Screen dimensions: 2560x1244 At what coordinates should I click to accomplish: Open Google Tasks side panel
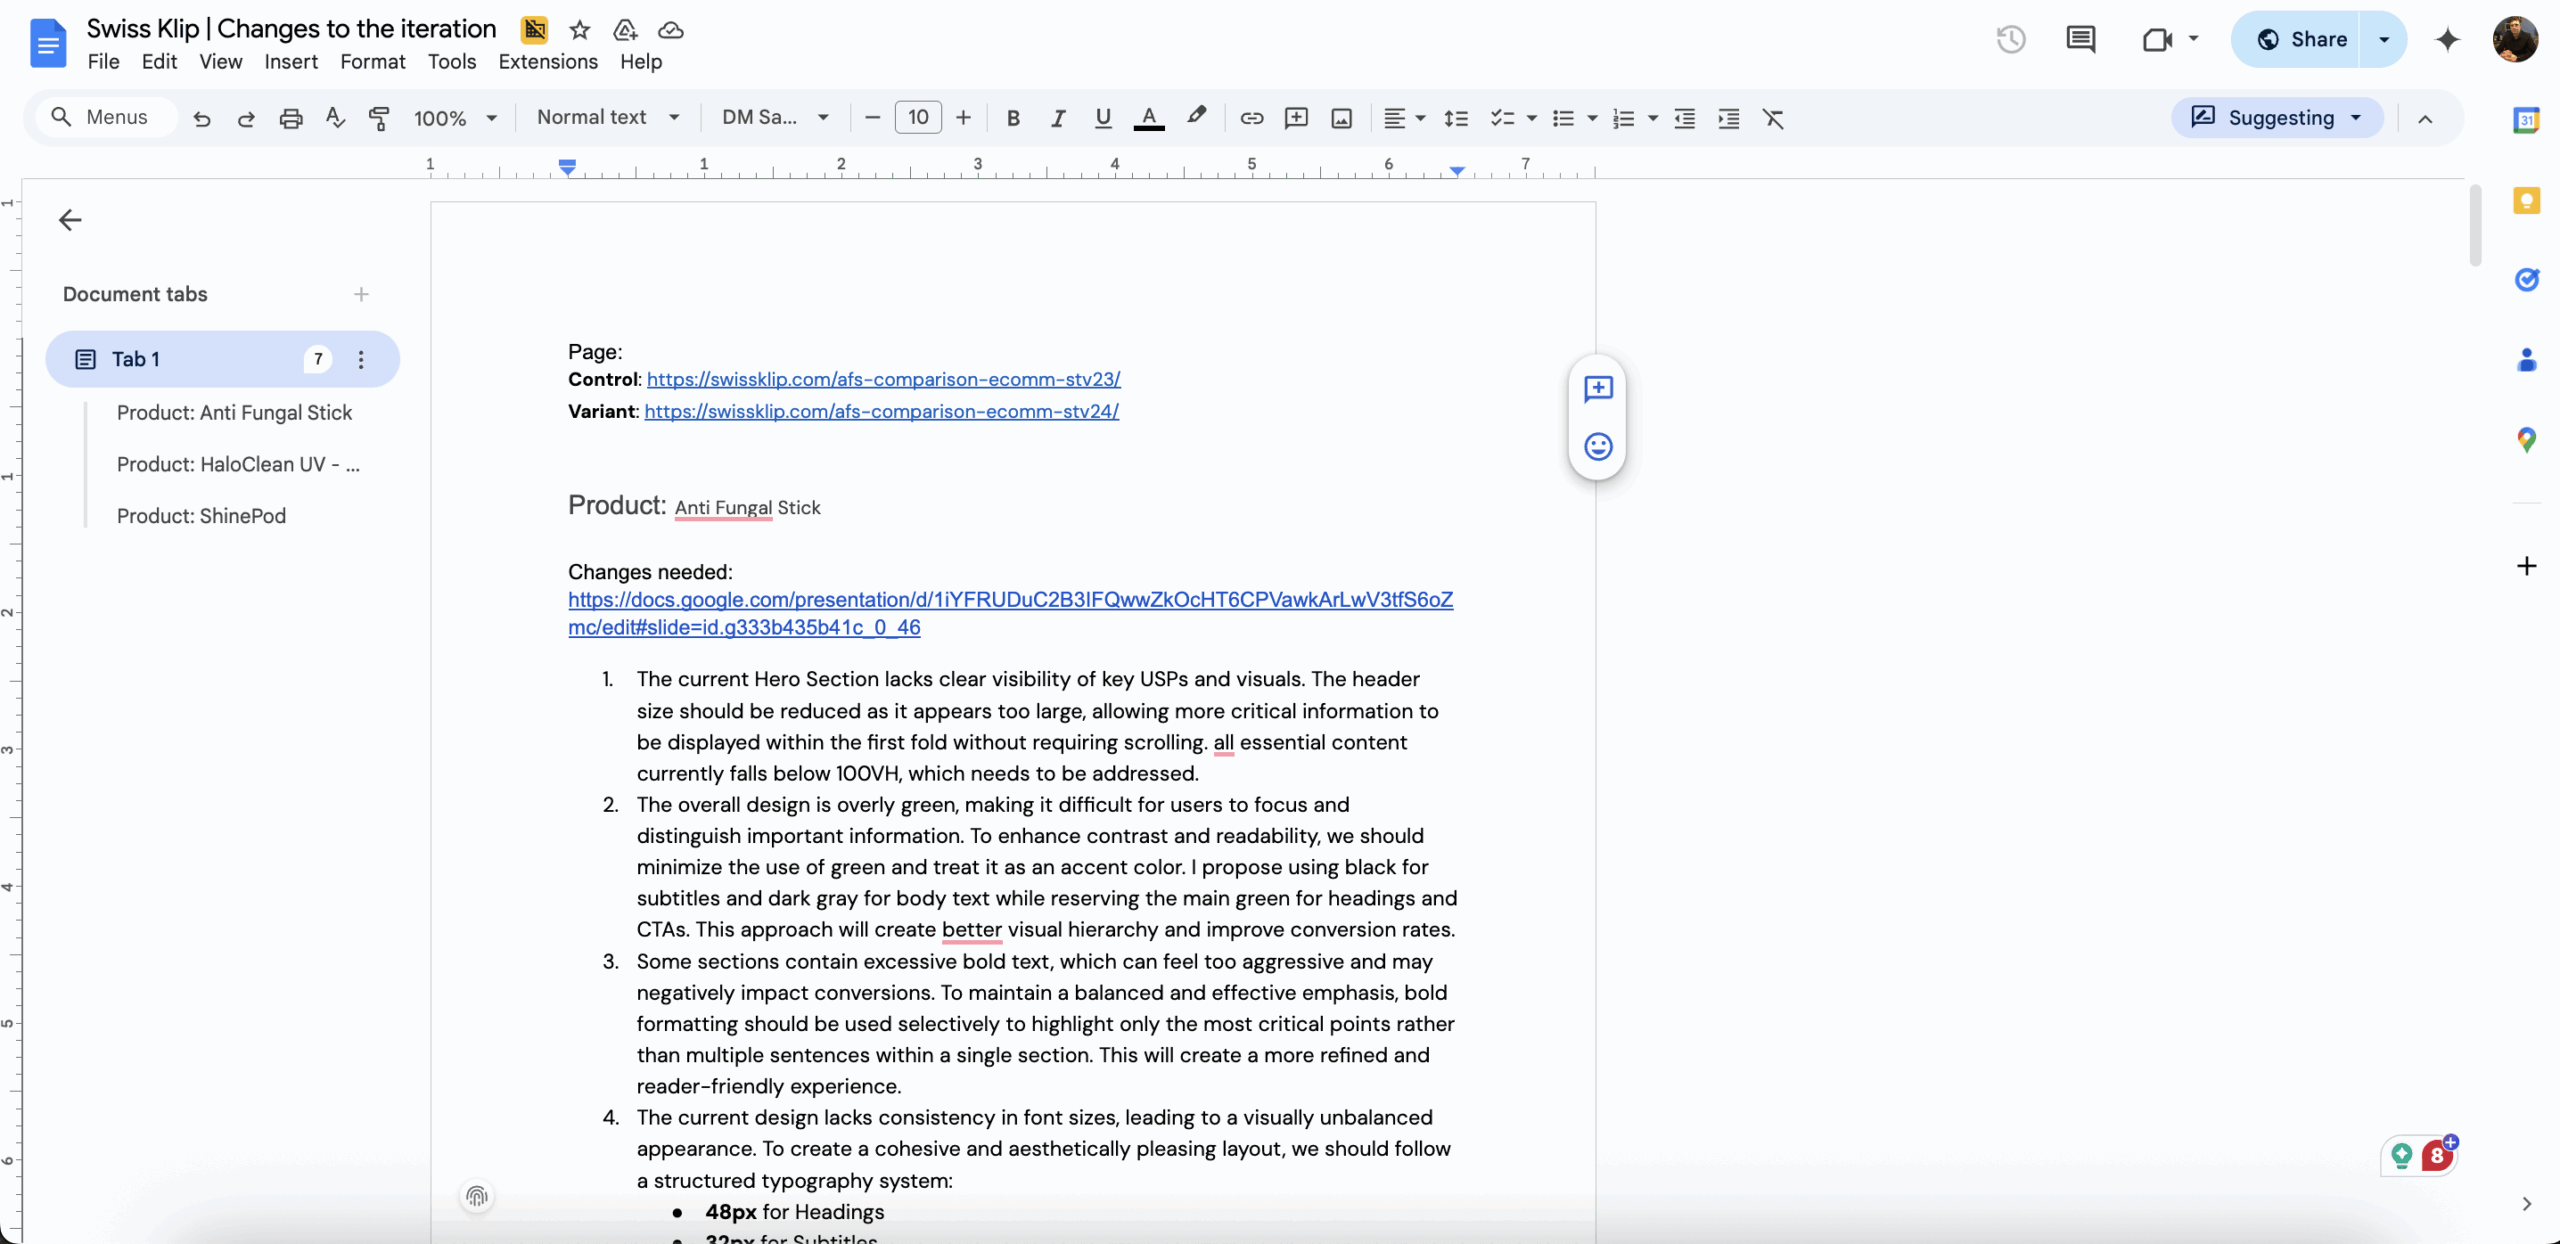(2526, 279)
